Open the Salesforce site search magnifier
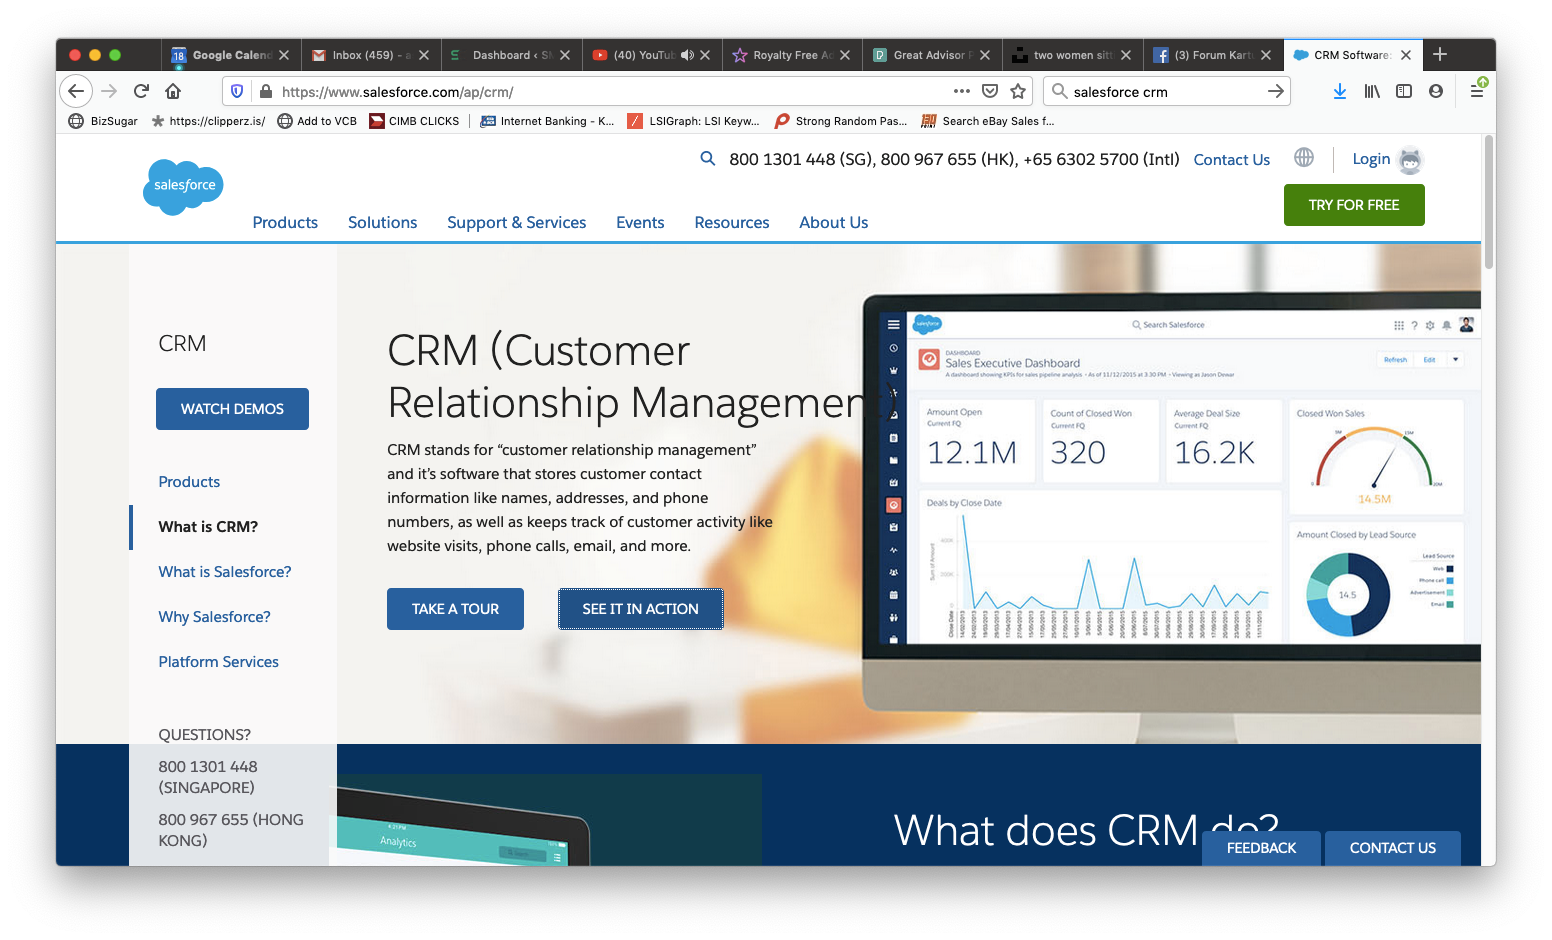1552x940 pixels. (708, 158)
